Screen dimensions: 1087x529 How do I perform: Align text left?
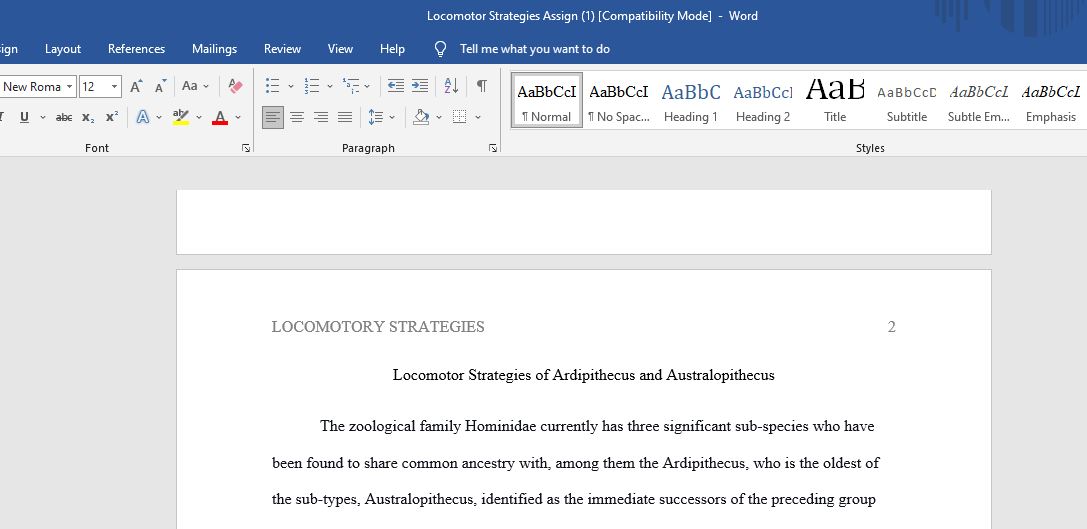tap(273, 117)
